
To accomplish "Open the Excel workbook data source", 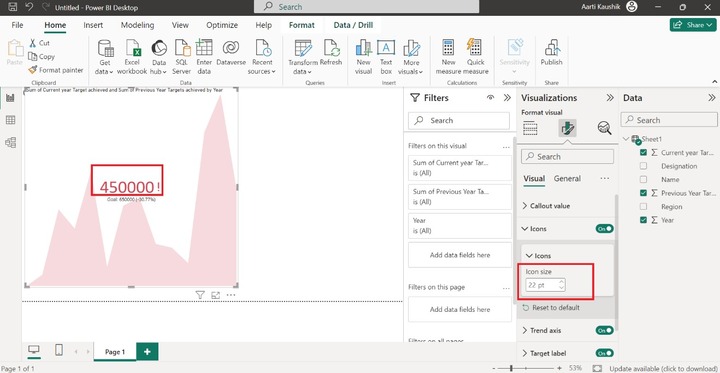I will pyautogui.click(x=132, y=57).
